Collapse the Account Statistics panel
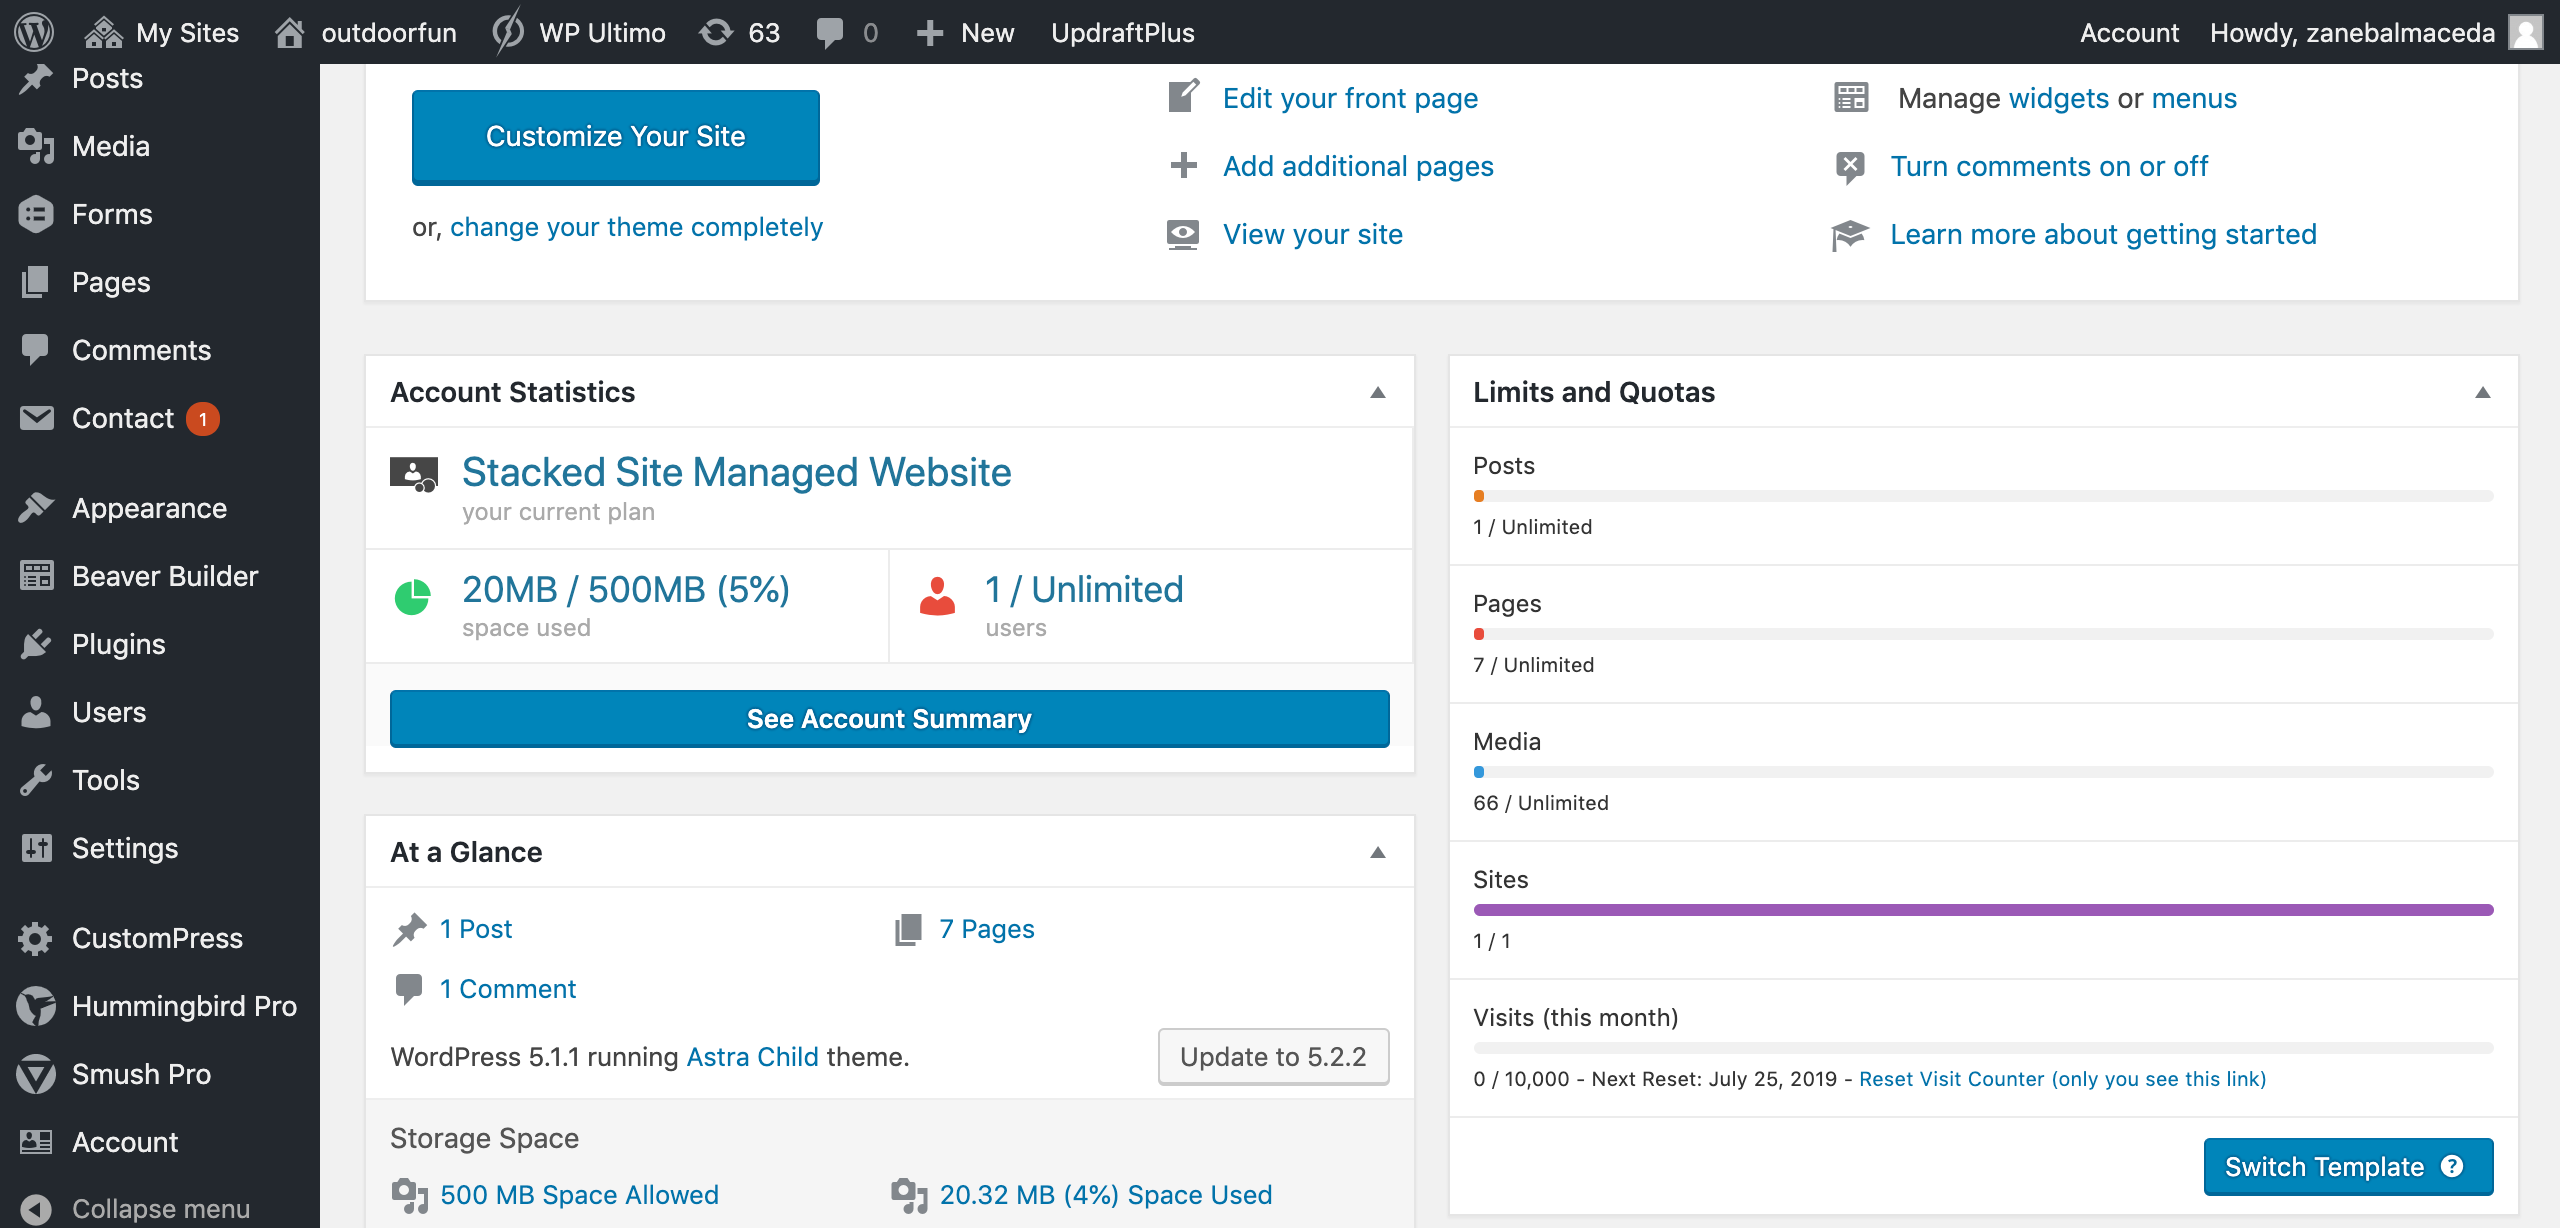The height and width of the screenshot is (1228, 2560). pyautogui.click(x=1378, y=392)
